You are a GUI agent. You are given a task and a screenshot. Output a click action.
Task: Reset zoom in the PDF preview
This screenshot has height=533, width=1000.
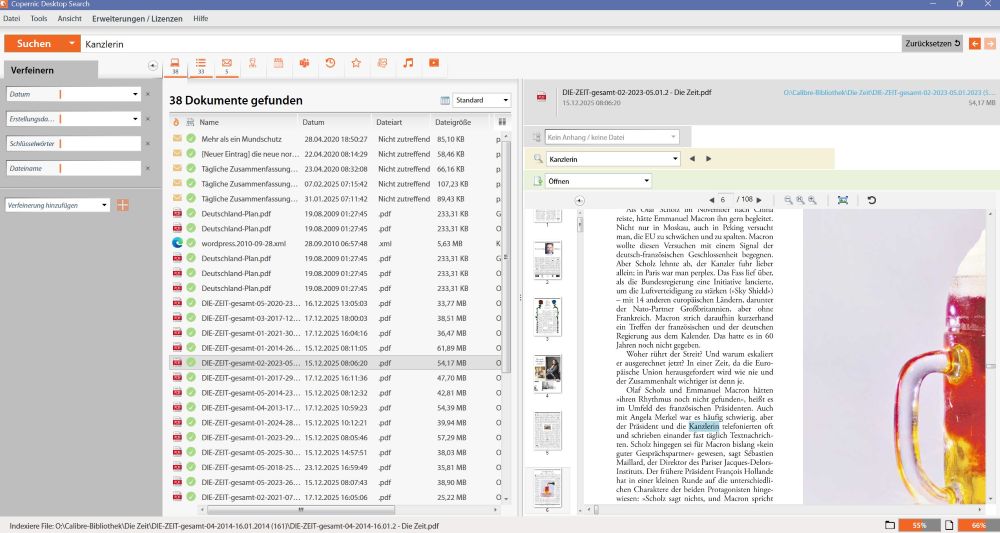click(x=800, y=200)
